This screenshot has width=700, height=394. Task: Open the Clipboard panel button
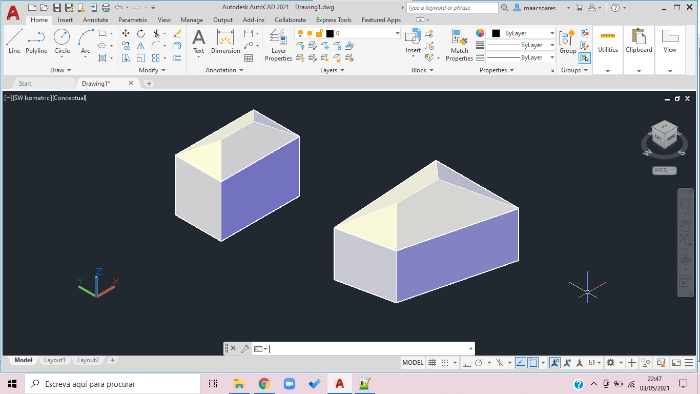[x=639, y=49]
